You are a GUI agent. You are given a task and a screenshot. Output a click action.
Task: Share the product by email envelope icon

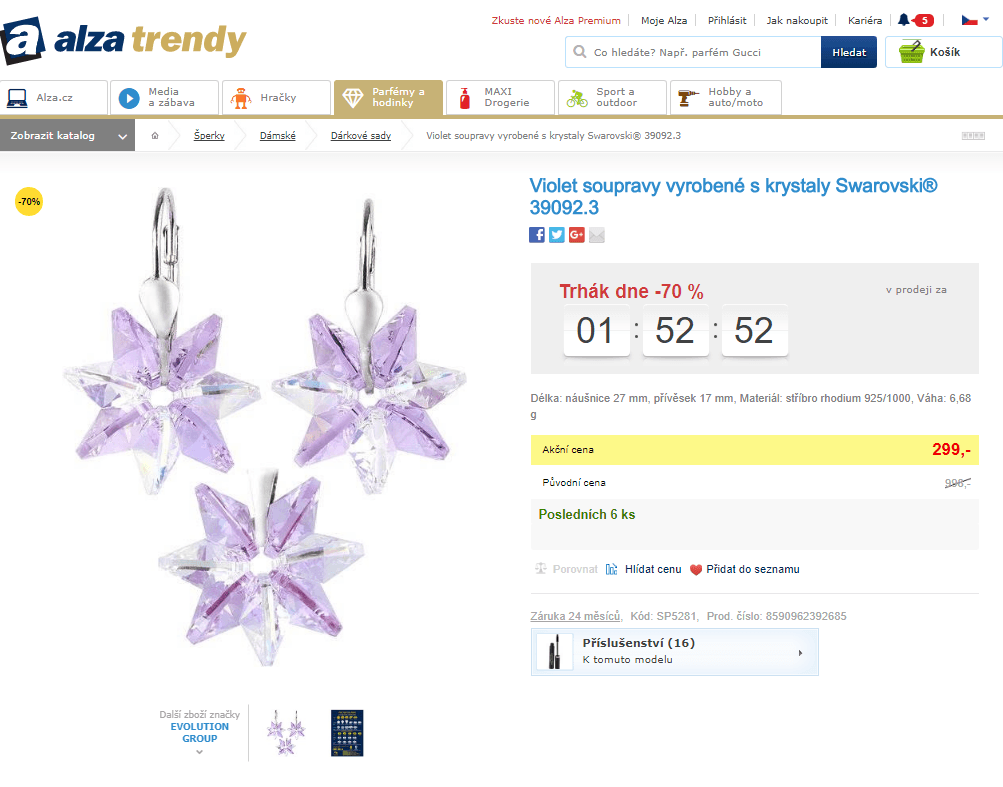pyautogui.click(x=597, y=235)
